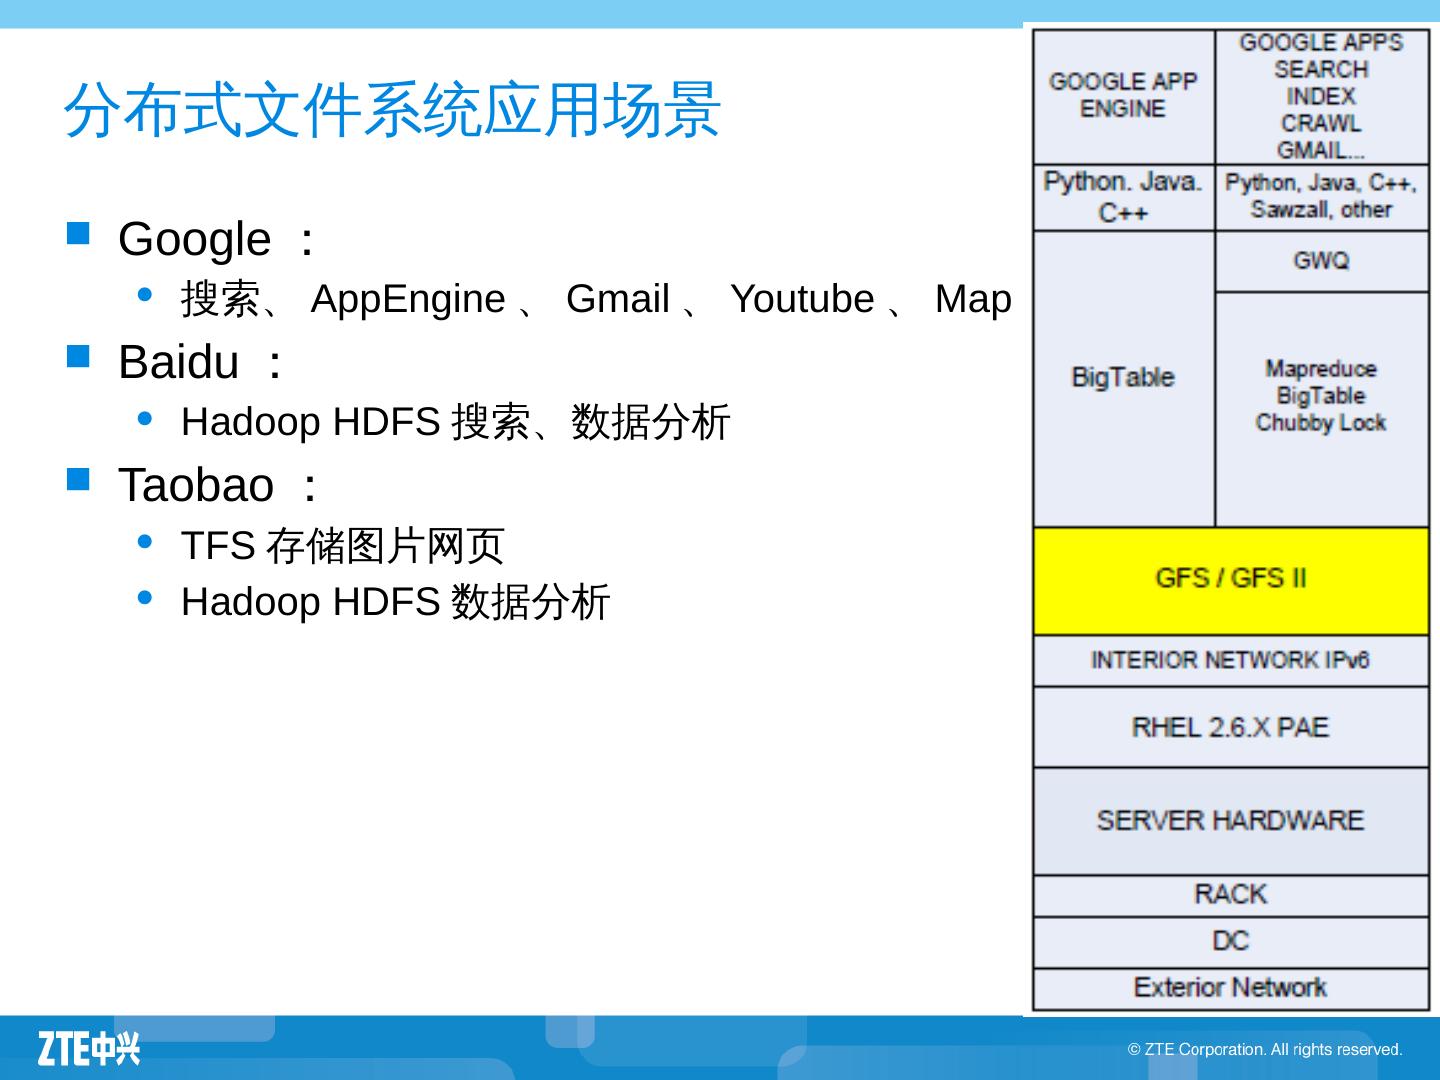Viewport: 1440px width, 1080px height.
Task: Click the tall standalone 'BigTable' box
Action: pos(1124,379)
